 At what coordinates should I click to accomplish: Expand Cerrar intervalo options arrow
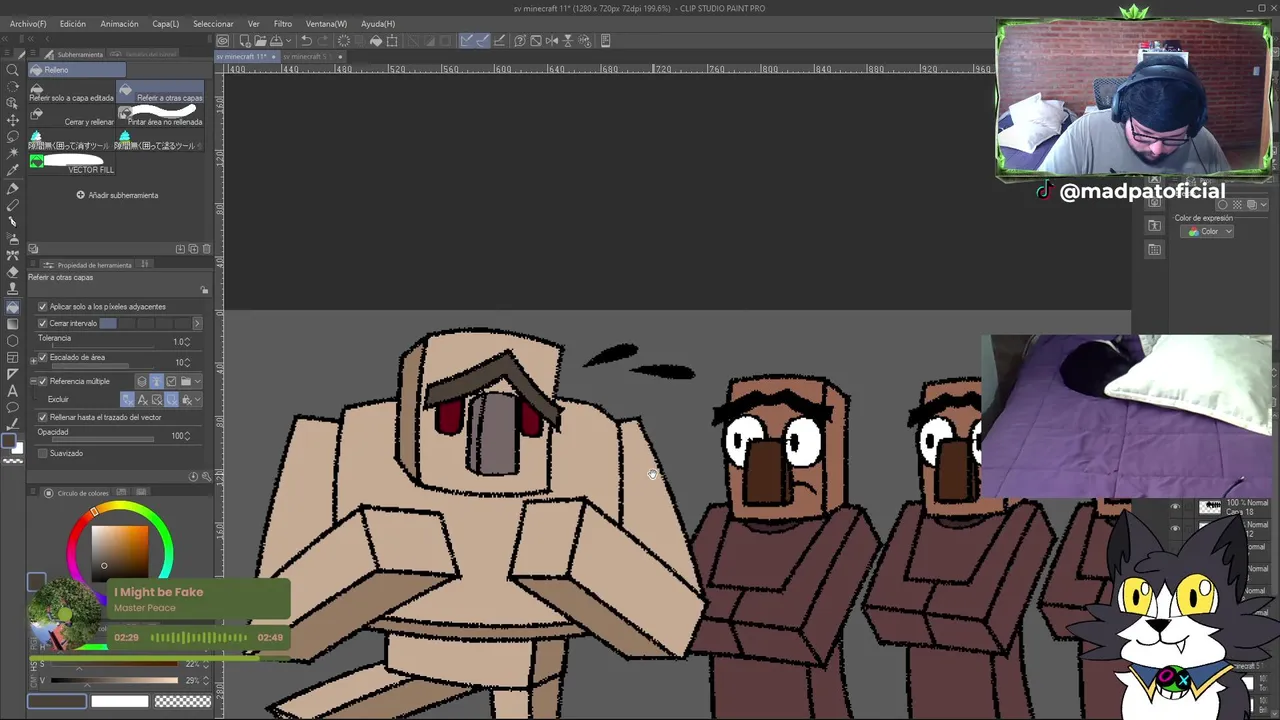pos(197,323)
